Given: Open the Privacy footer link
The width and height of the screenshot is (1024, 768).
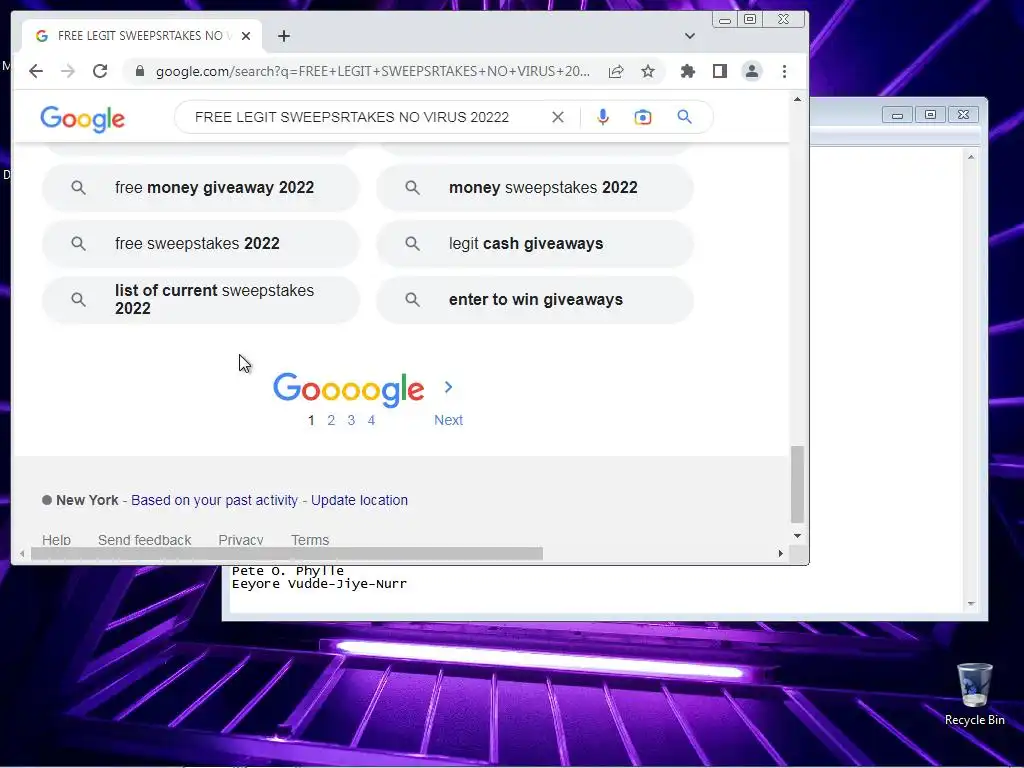Looking at the screenshot, I should 241,540.
